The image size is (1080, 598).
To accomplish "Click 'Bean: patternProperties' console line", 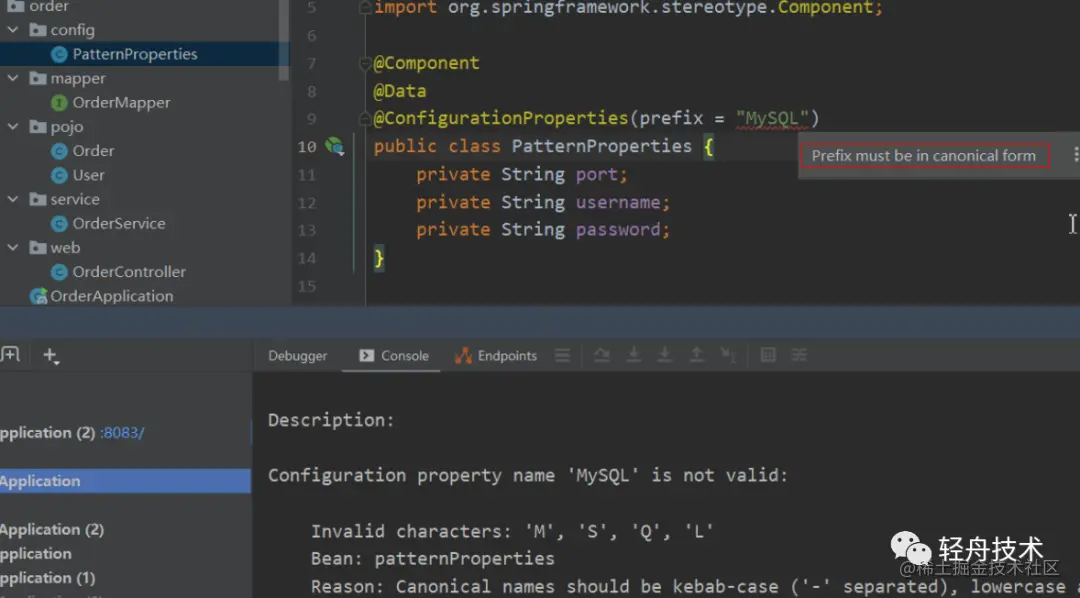I will click(433, 558).
